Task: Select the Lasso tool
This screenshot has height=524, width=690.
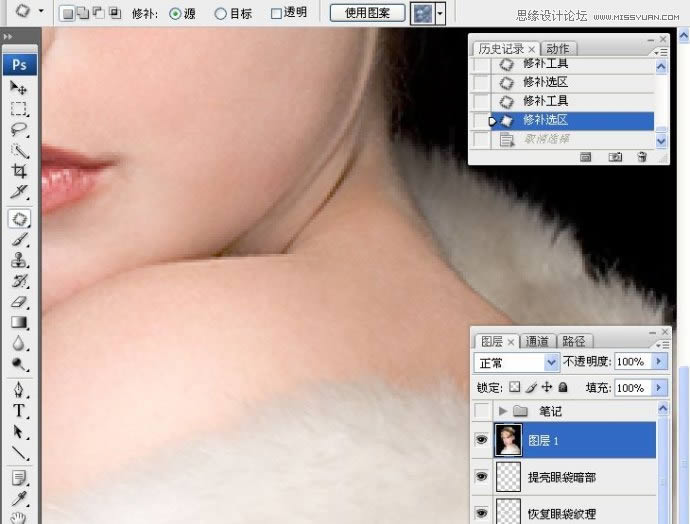Action: (x=19, y=130)
